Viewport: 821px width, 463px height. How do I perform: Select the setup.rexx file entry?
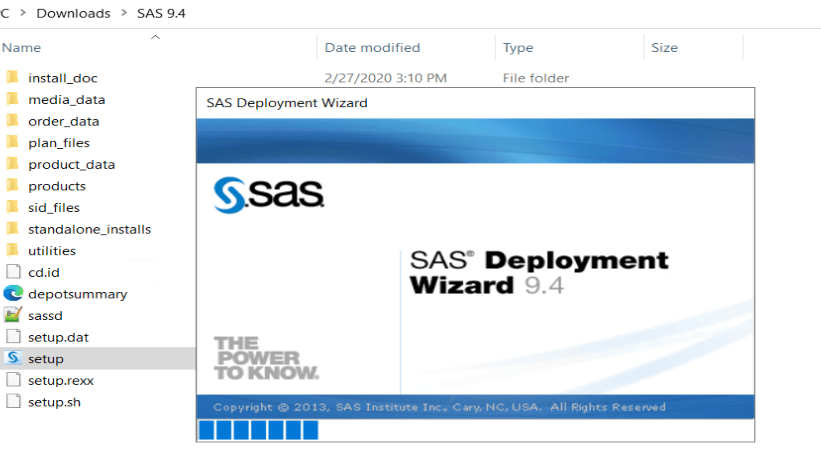[61, 380]
